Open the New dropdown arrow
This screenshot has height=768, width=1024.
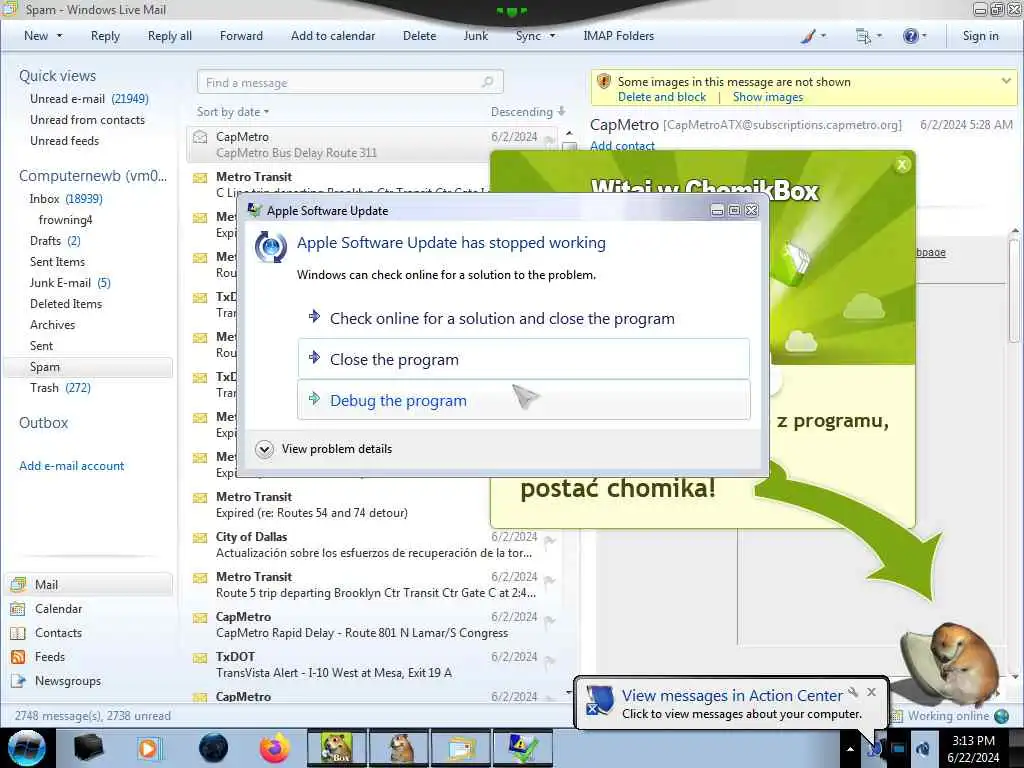[x=59, y=36]
